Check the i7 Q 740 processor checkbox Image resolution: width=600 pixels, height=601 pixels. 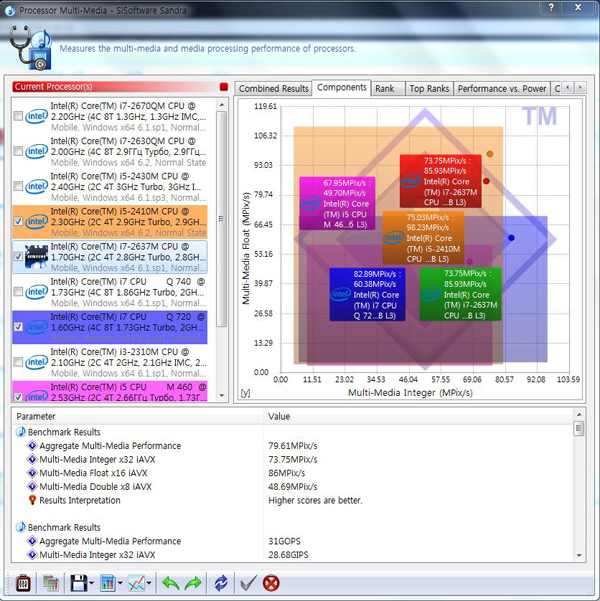tap(18, 292)
